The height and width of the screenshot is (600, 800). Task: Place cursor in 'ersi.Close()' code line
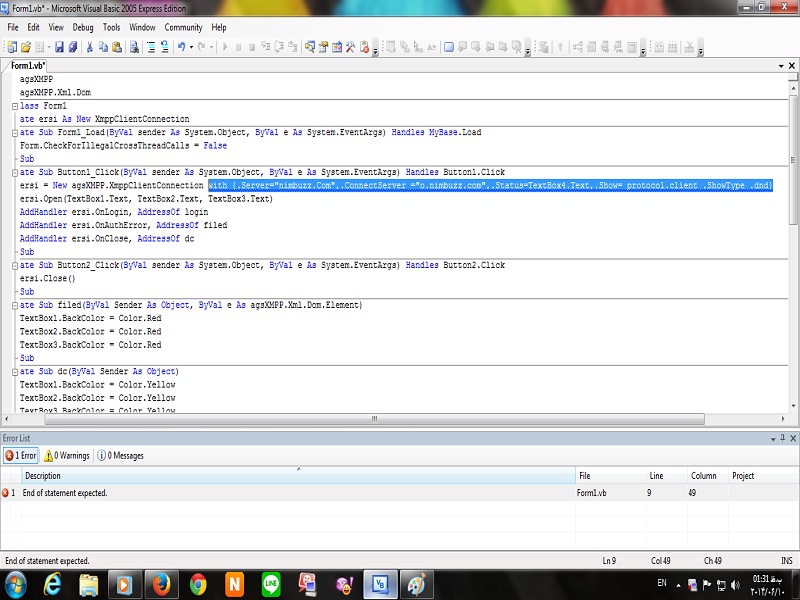[x=47, y=279]
